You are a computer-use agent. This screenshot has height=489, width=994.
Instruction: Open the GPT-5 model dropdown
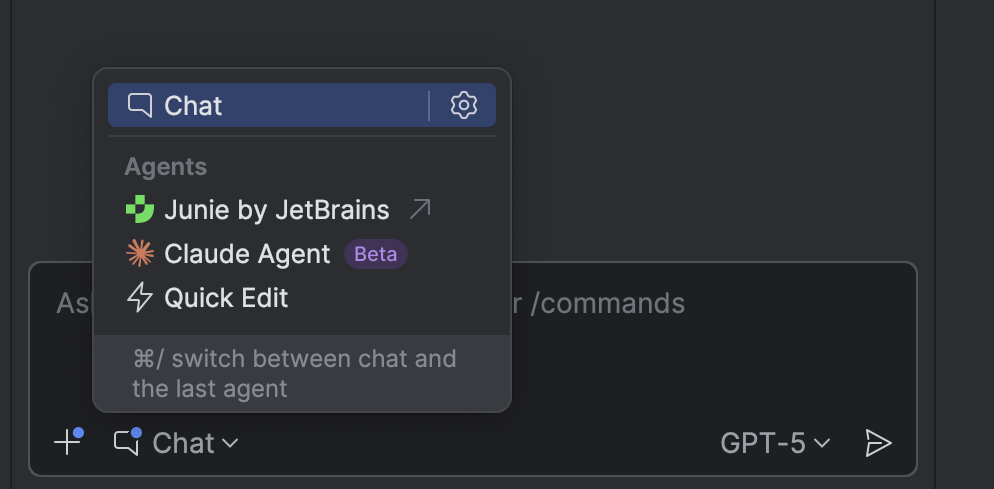(775, 443)
